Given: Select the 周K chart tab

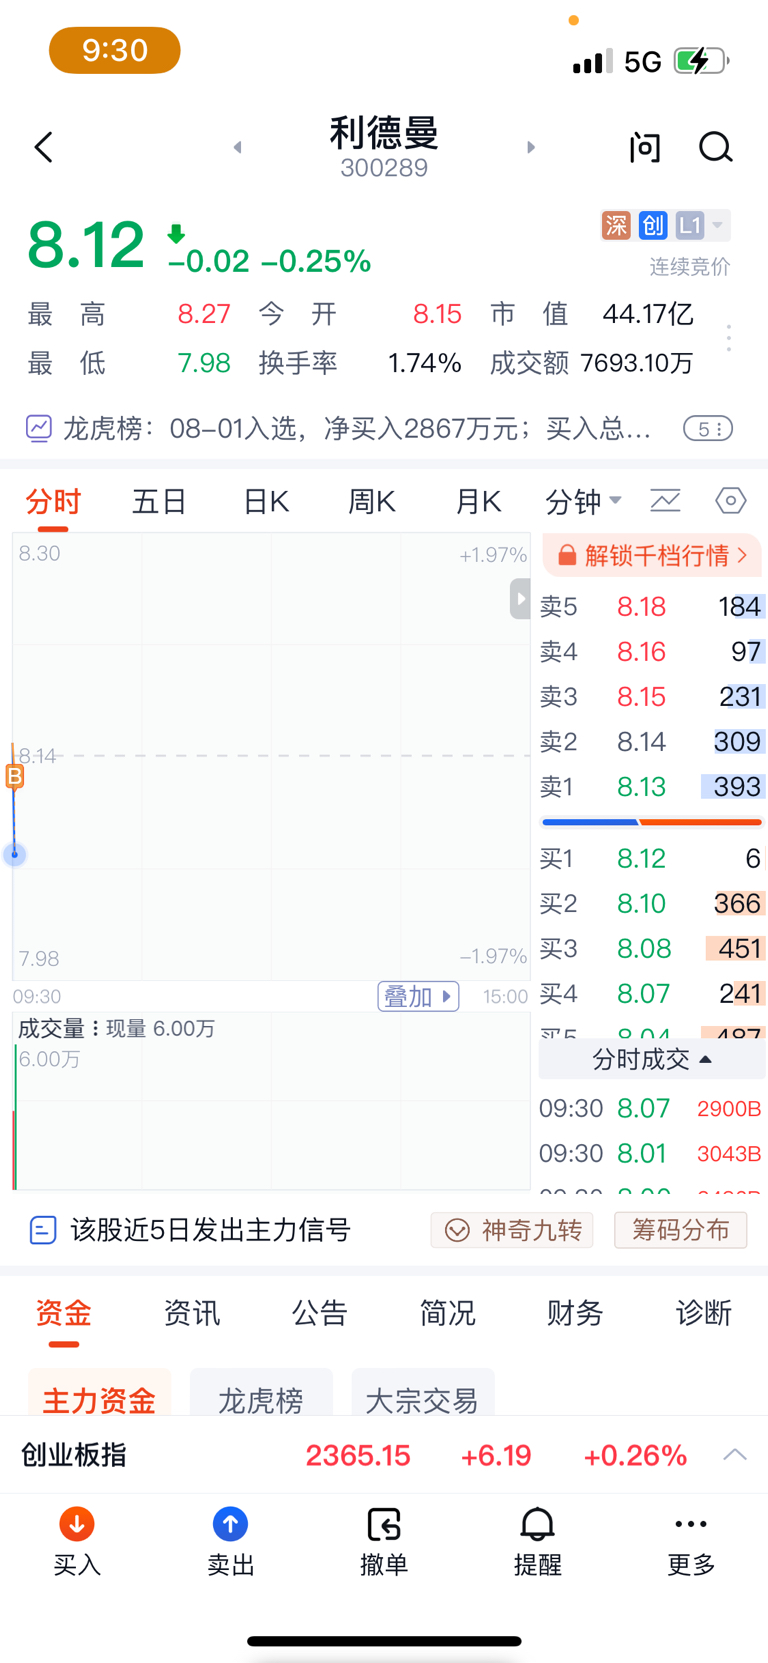Looking at the screenshot, I should [372, 501].
